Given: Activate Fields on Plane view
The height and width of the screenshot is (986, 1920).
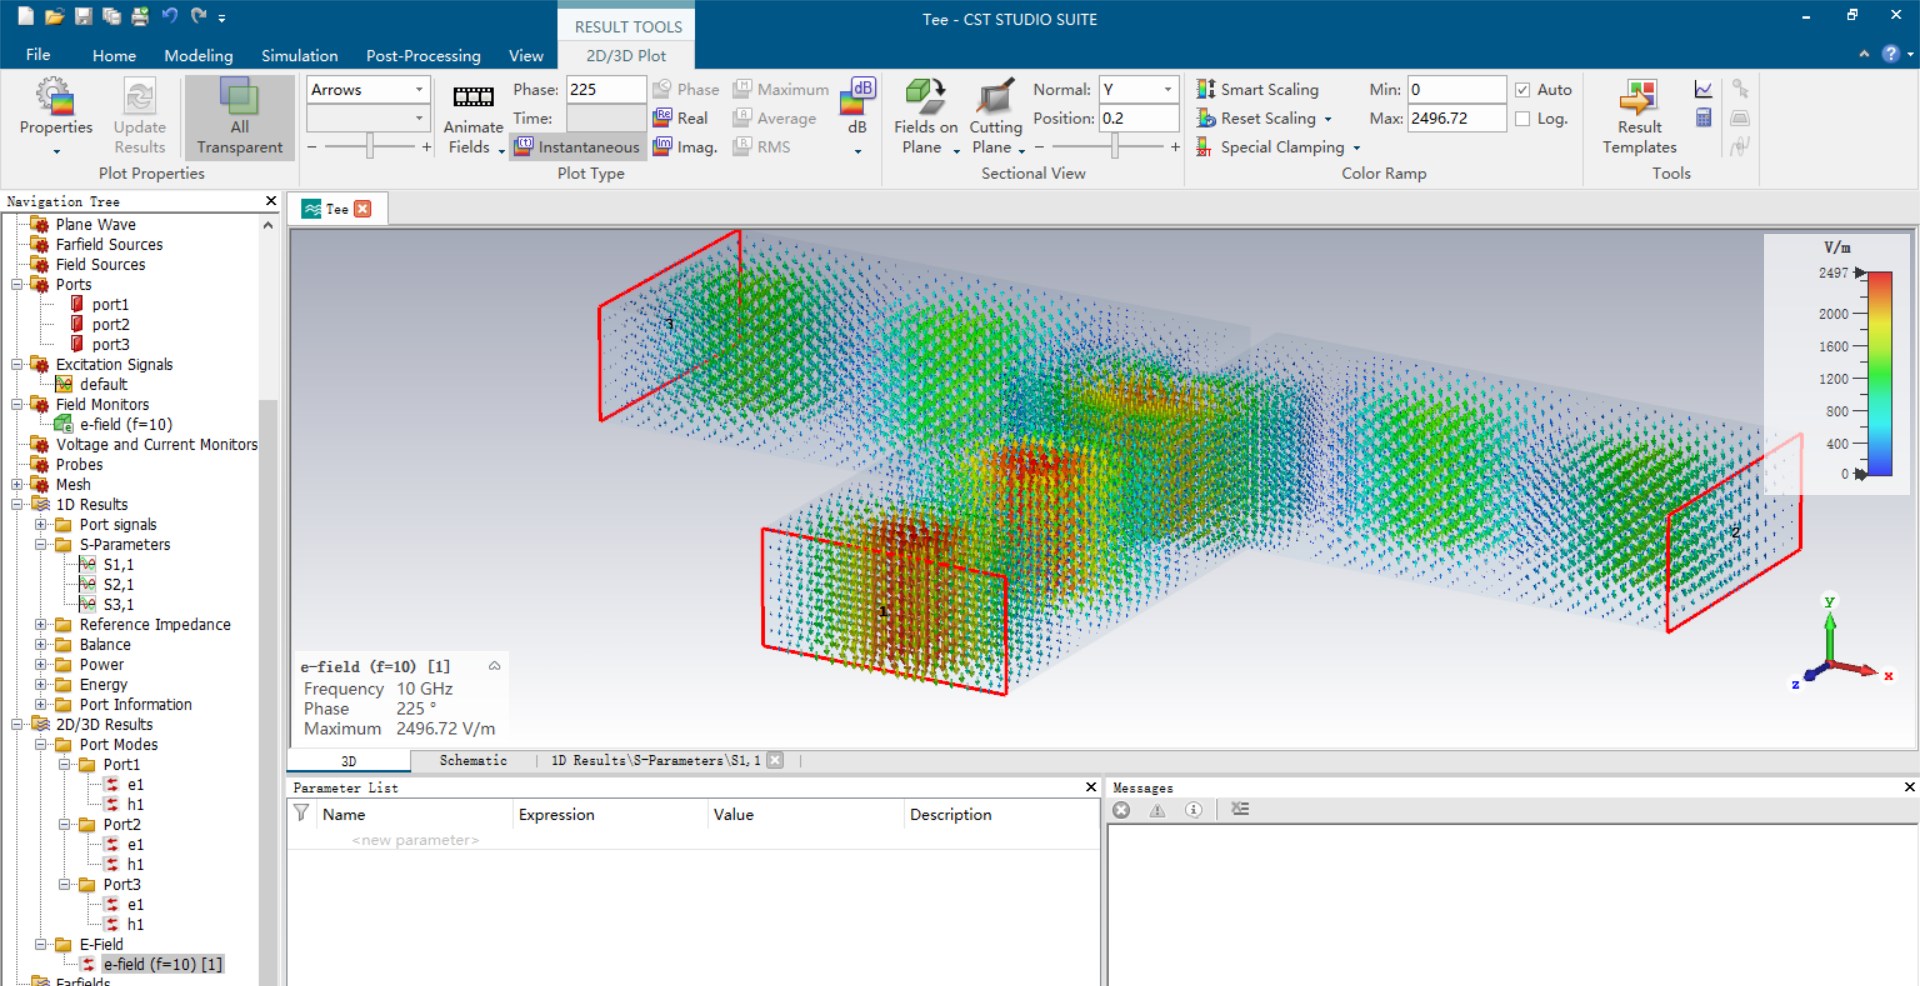Looking at the screenshot, I should pyautogui.click(x=926, y=117).
